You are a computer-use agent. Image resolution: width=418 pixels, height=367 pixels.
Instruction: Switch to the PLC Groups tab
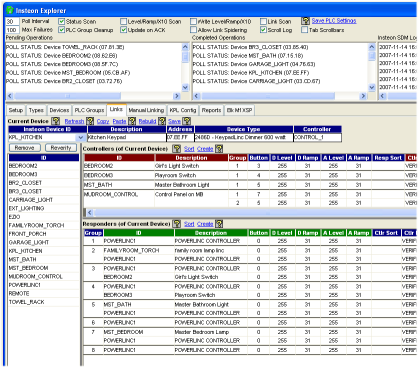[89, 110]
